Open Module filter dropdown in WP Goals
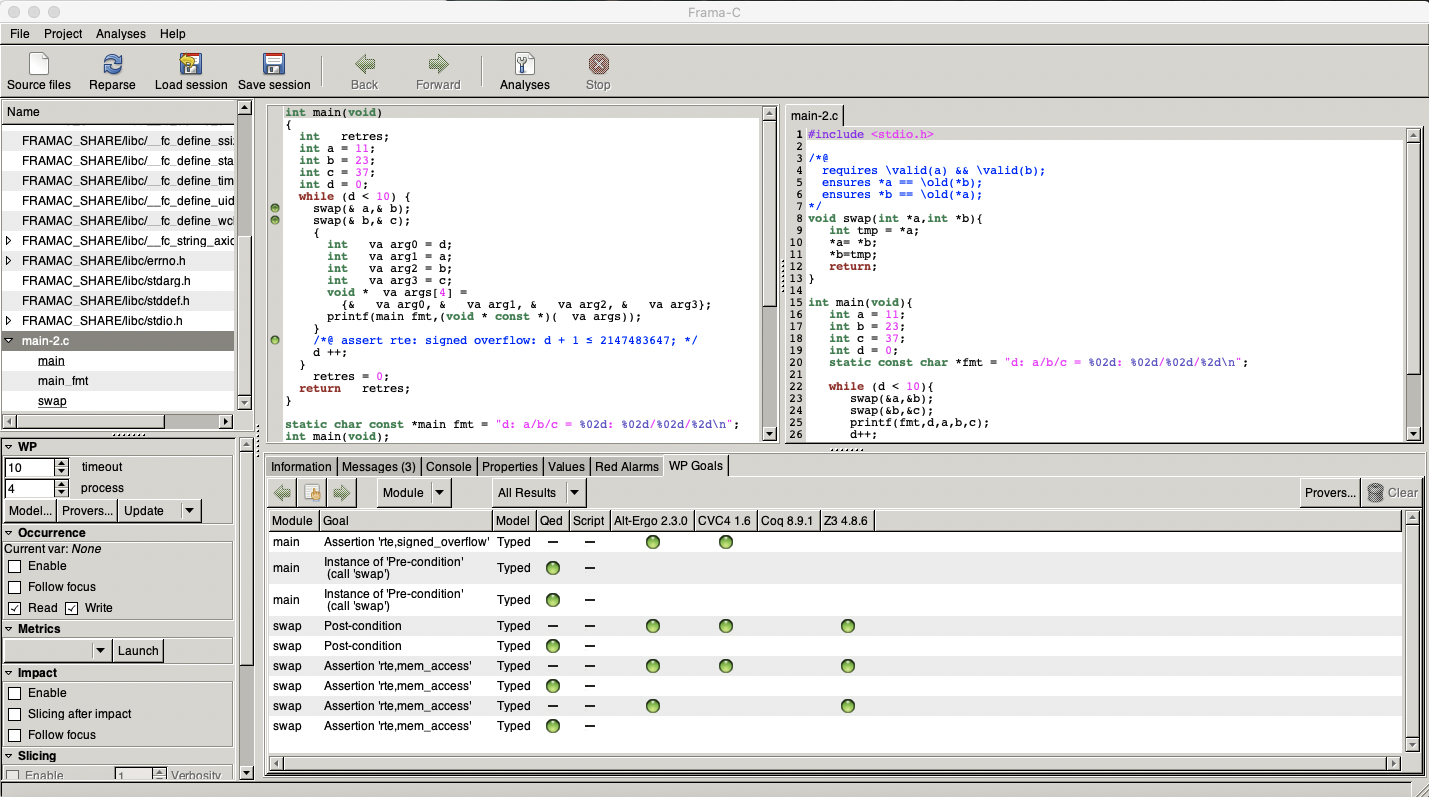Screen dimensions: 1429x797 (x=414, y=492)
